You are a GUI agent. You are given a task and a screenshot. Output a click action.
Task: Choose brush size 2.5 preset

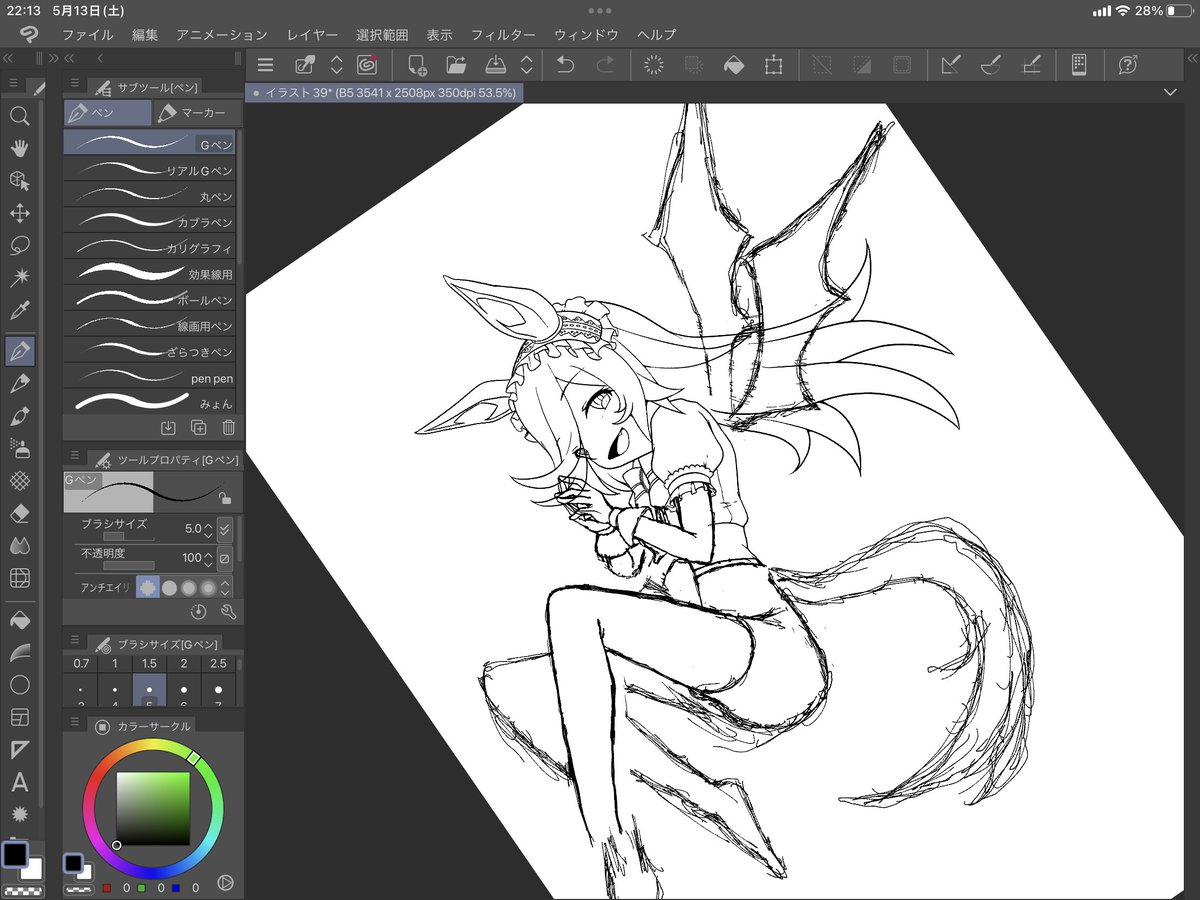(218, 664)
